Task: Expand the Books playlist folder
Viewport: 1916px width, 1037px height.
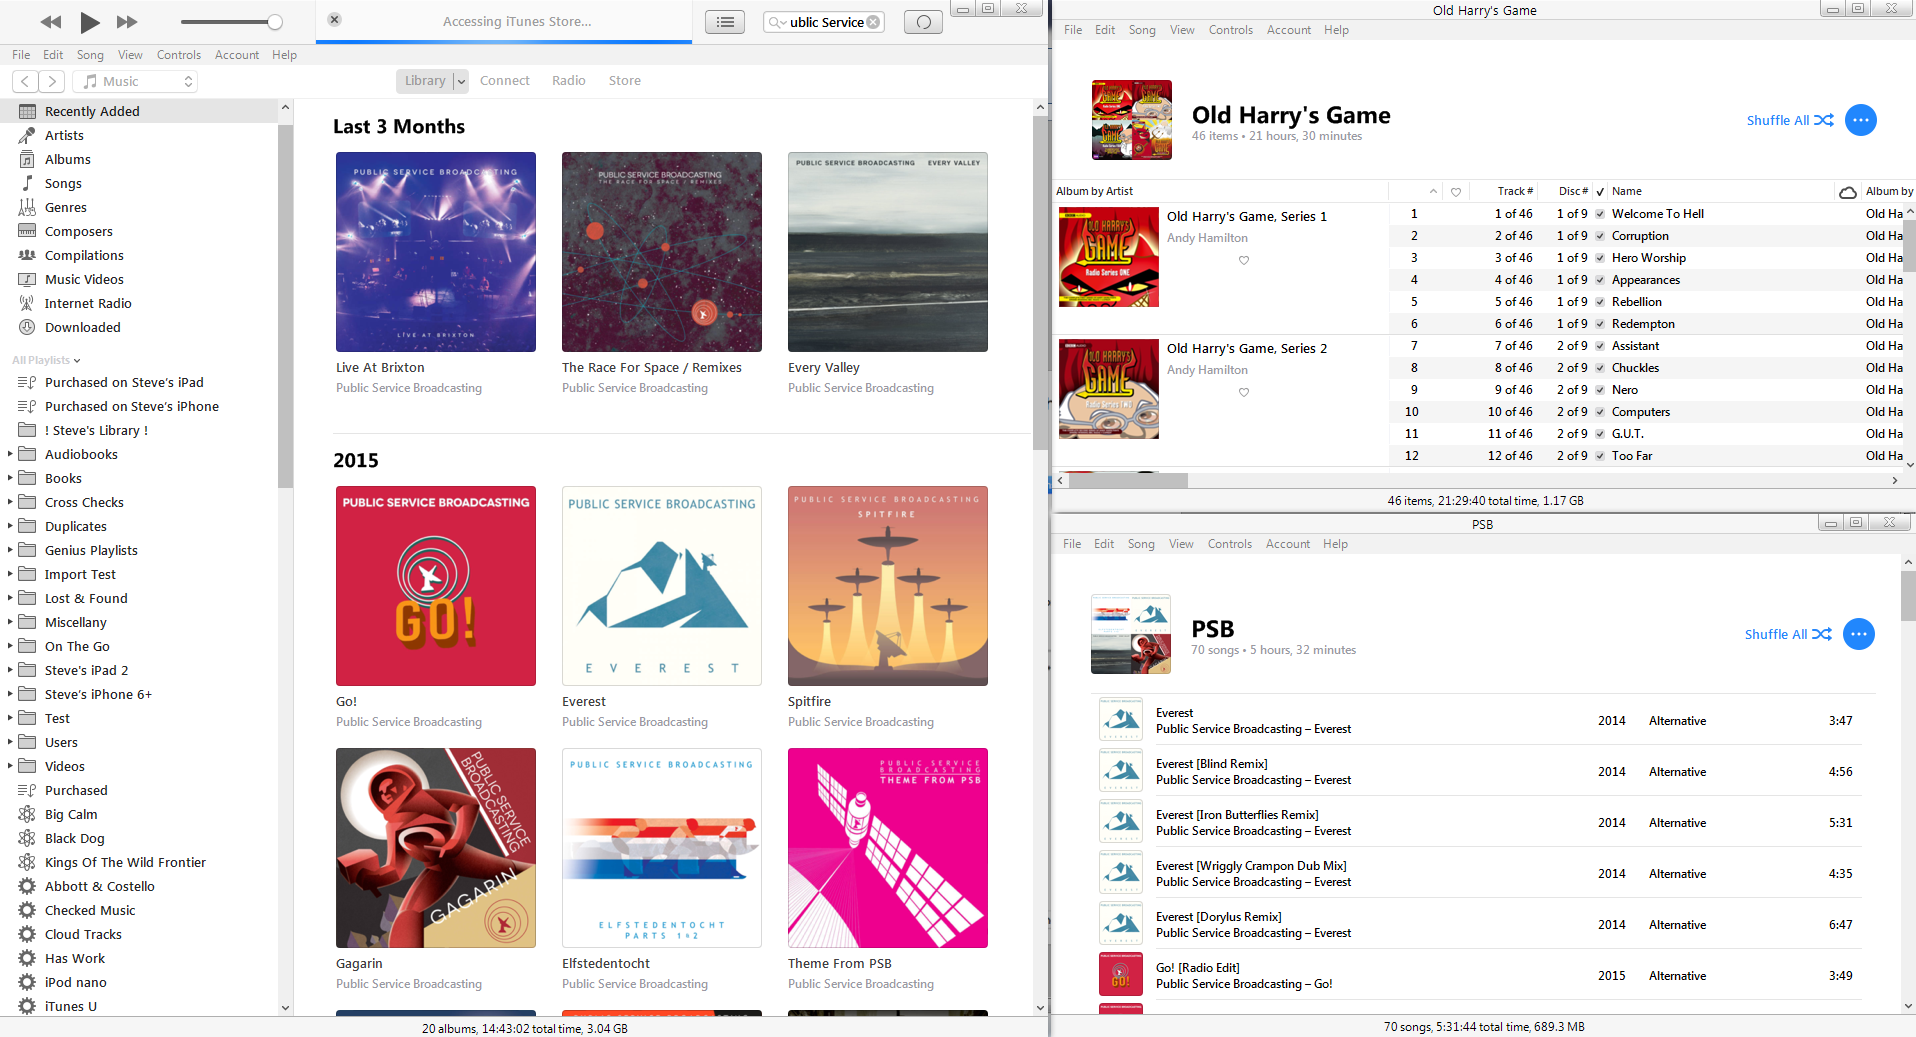Action: click(x=10, y=478)
